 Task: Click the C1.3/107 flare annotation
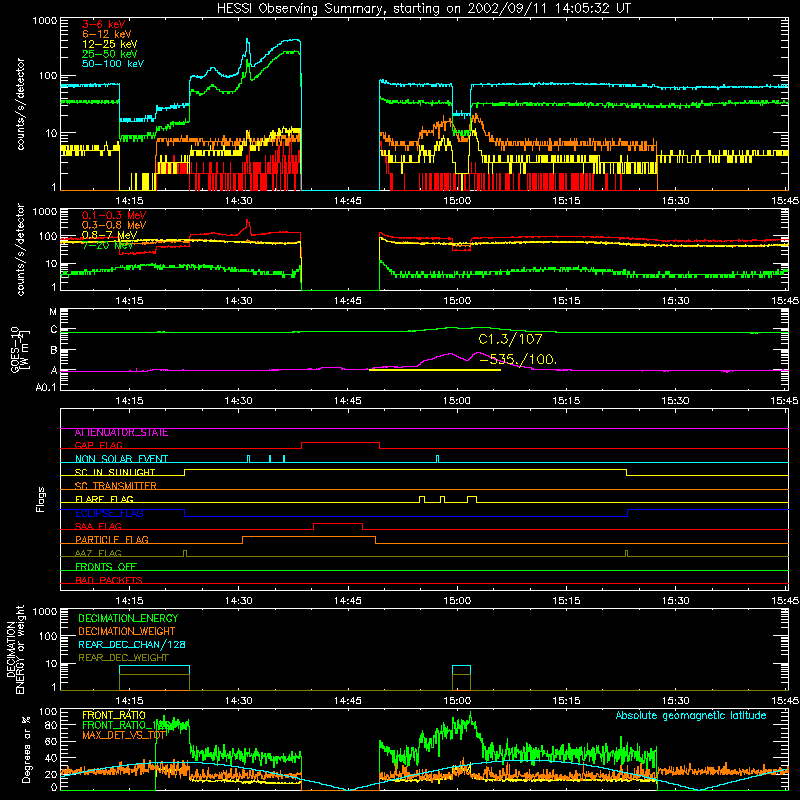pos(510,339)
